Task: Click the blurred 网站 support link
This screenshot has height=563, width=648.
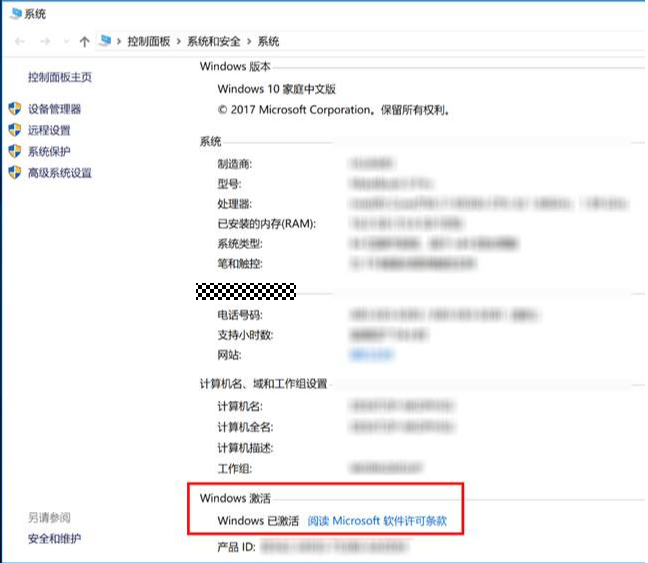Action: pos(371,355)
